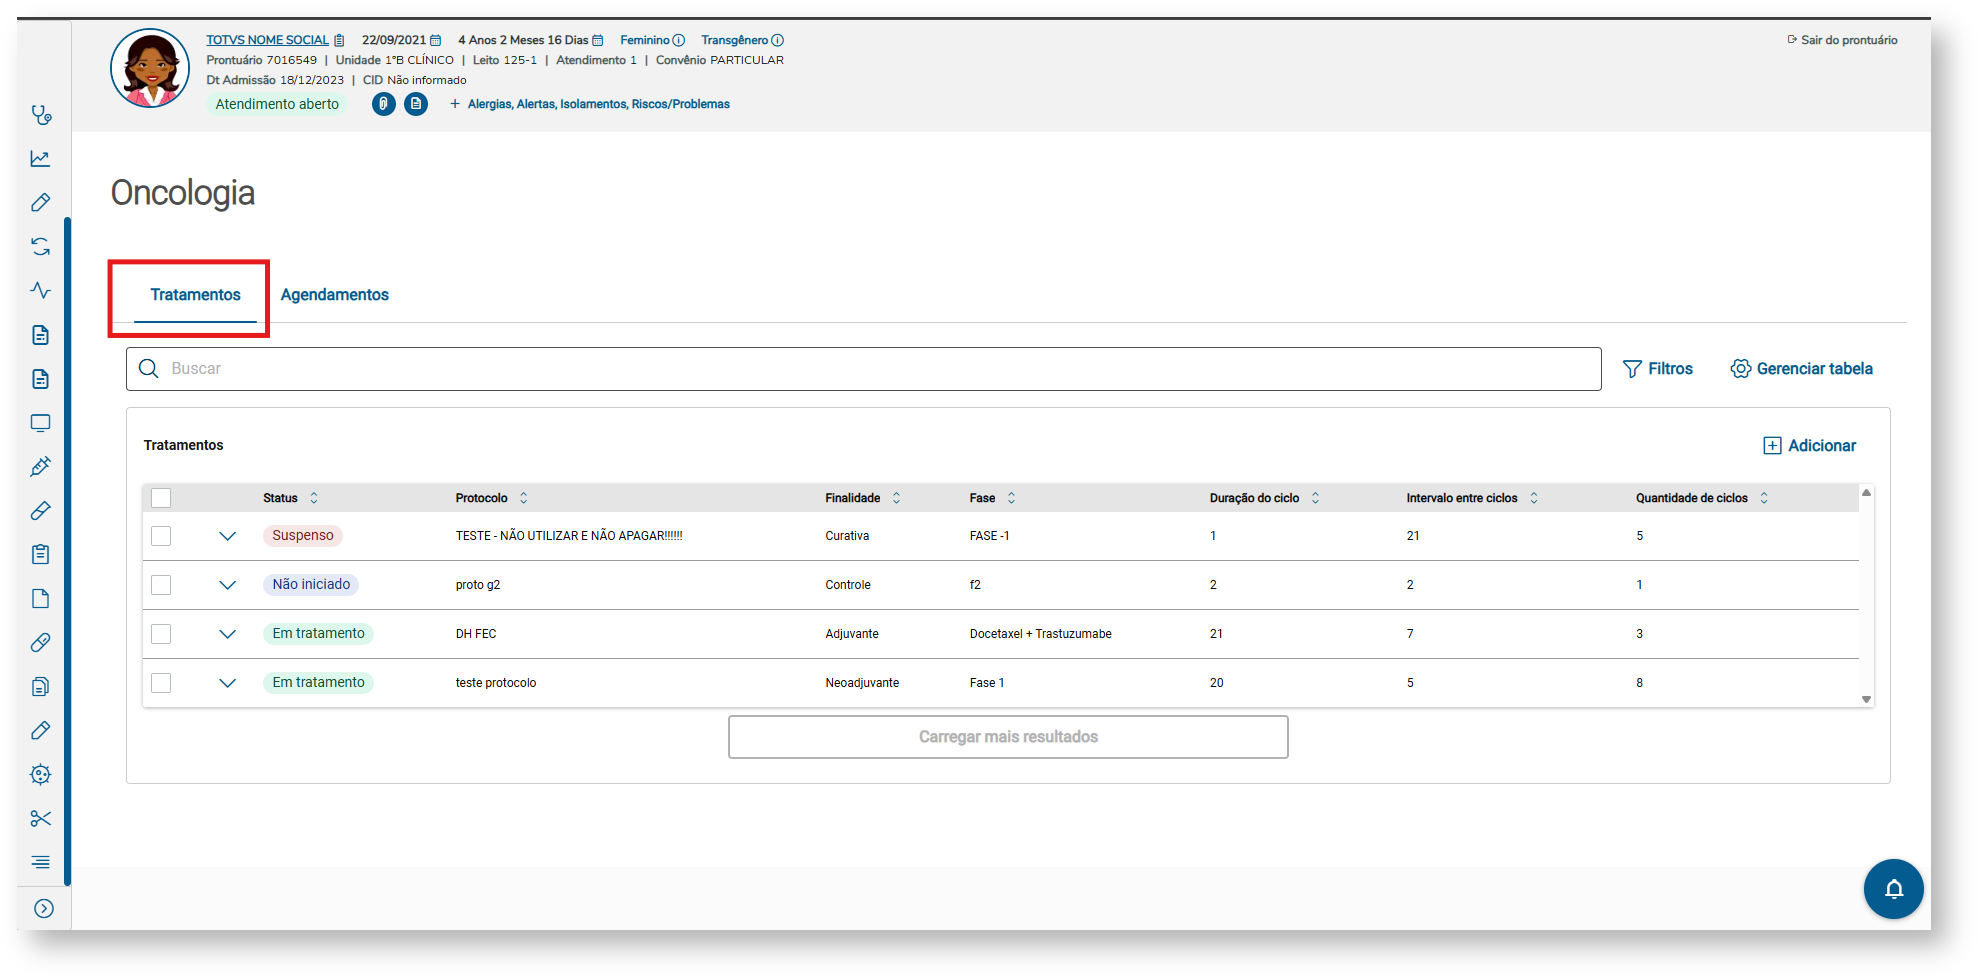The image size is (1979, 978).
Task: Open the line chart sidebar icon
Action: pyautogui.click(x=41, y=159)
